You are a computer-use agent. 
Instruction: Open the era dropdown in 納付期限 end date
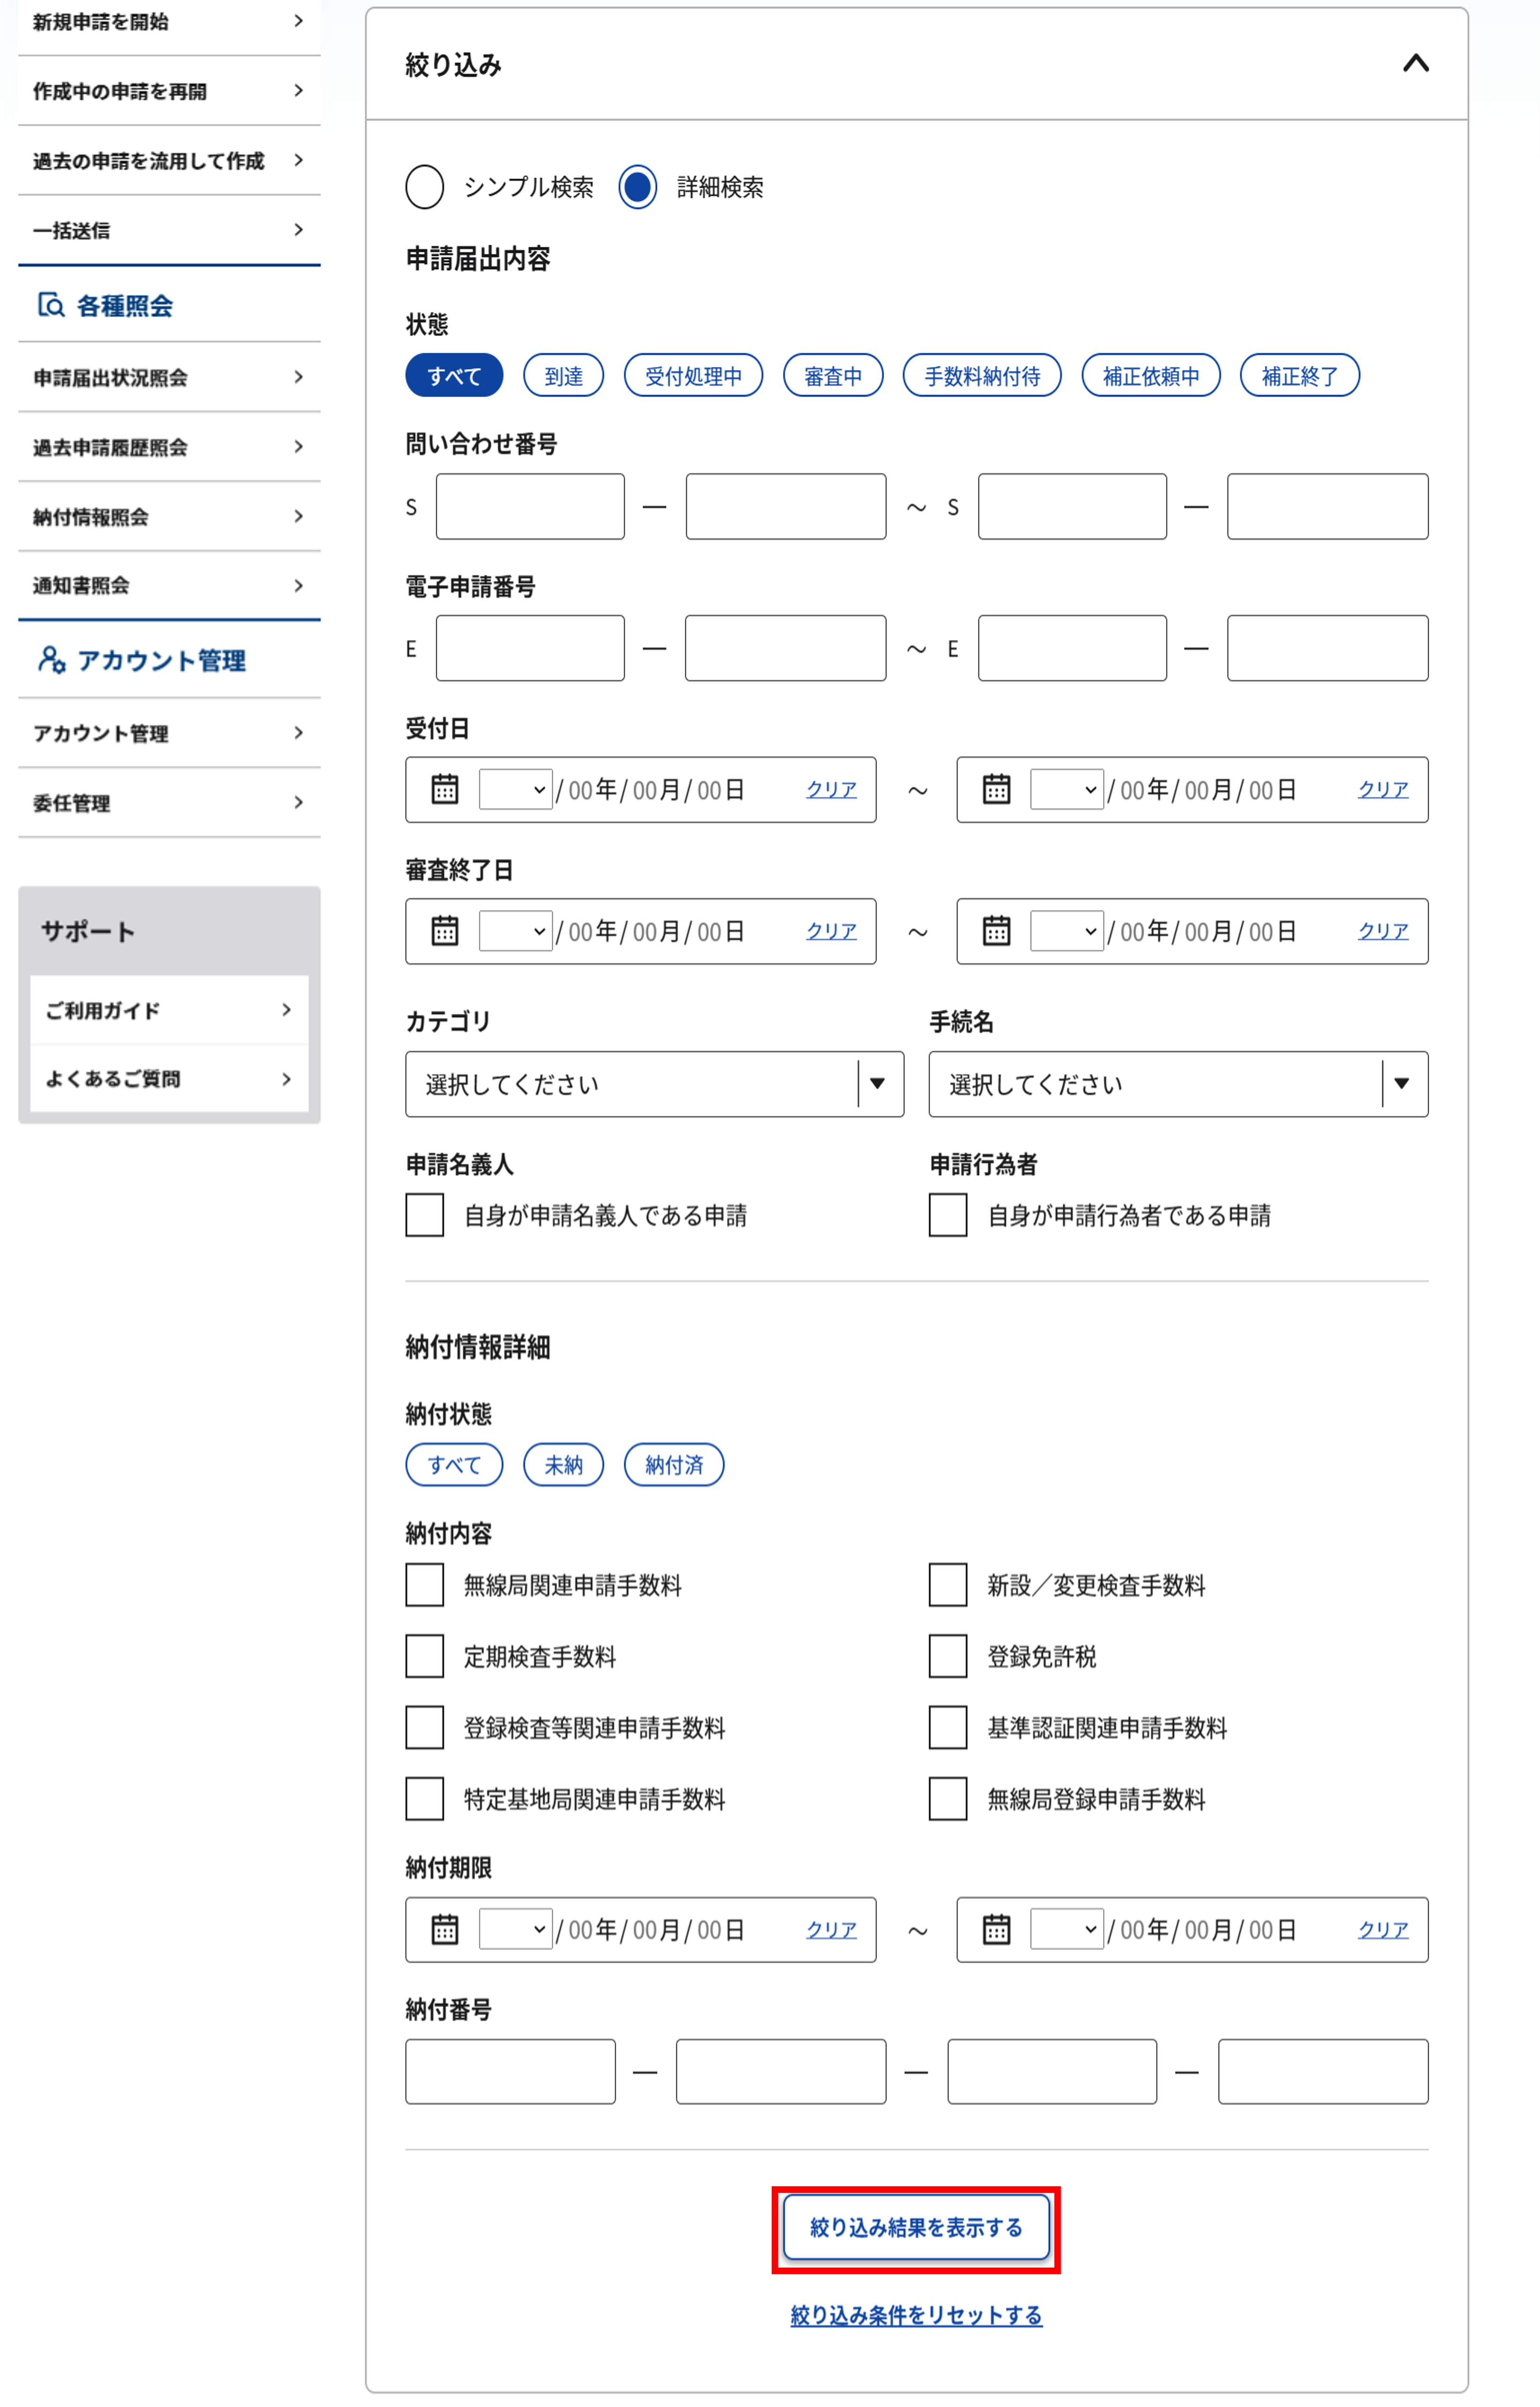(1066, 1929)
